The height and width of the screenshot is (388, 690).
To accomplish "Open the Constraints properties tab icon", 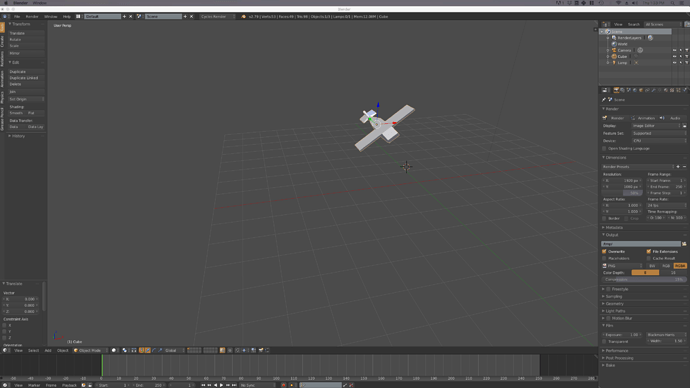I will coord(647,90).
